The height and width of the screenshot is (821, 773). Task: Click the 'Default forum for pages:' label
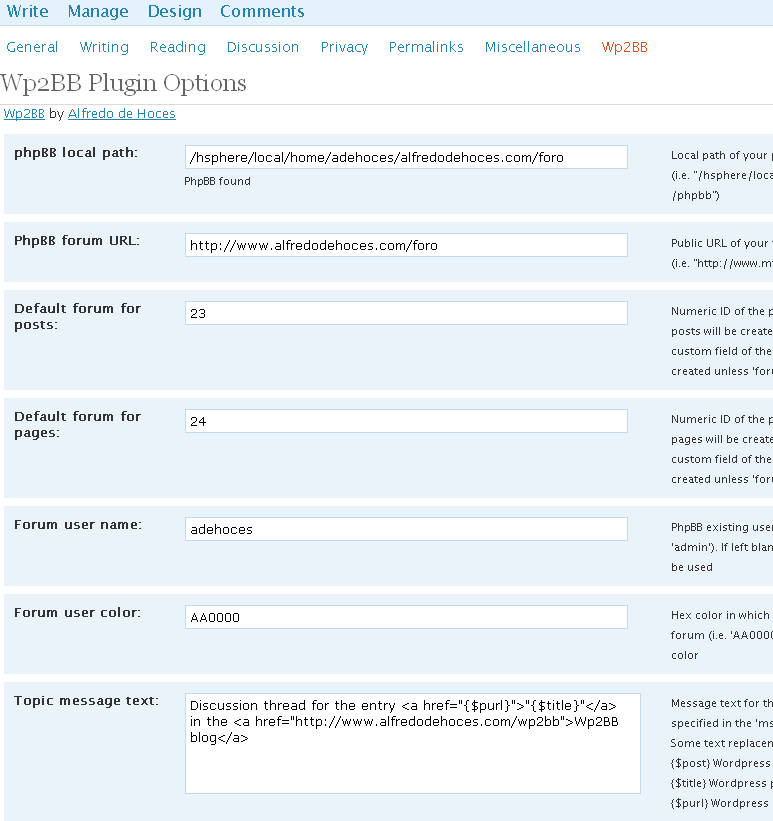click(x=78, y=424)
